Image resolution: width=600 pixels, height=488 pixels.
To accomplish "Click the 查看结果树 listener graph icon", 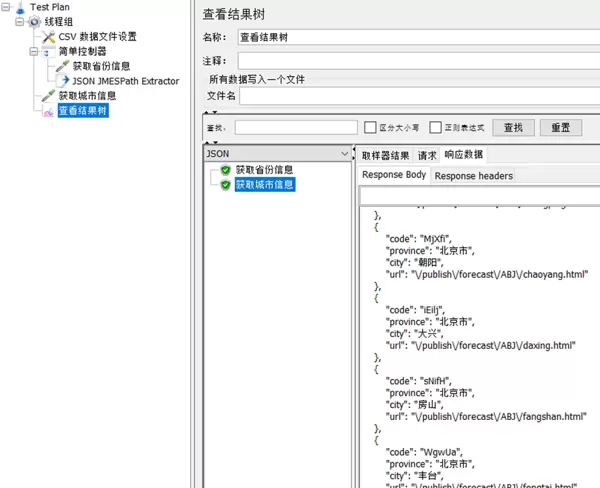I will coord(48,111).
